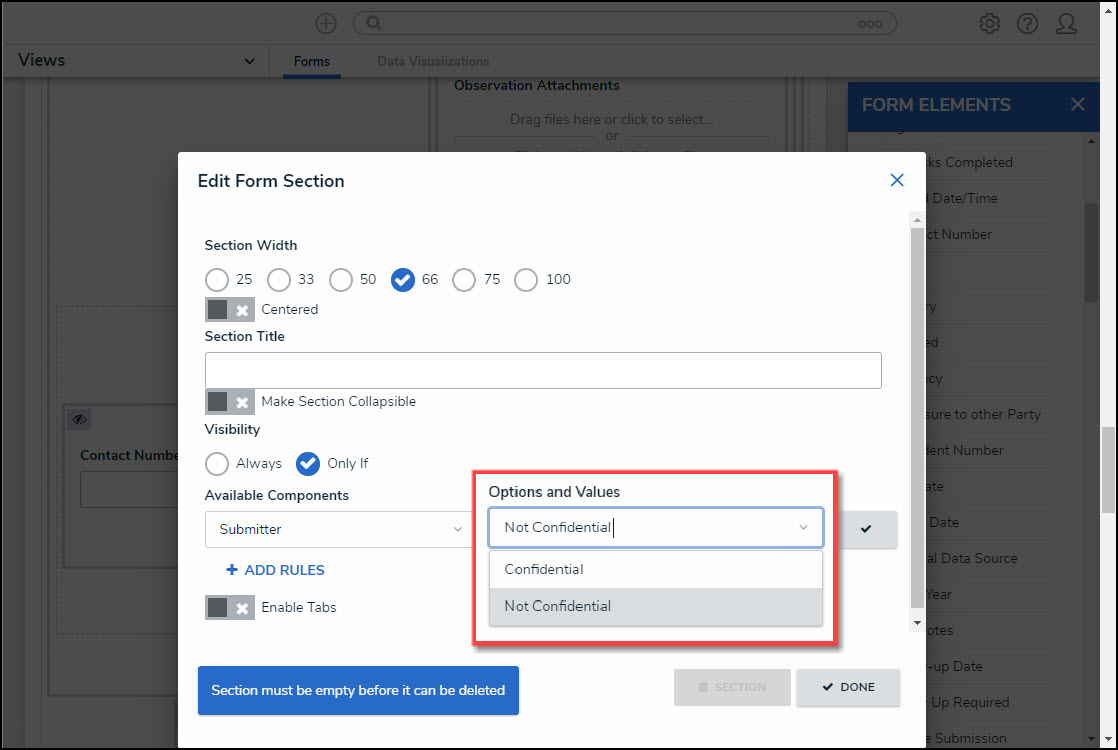This screenshot has width=1118, height=750.
Task: Switch to the Data Visualizations tab
Action: [x=434, y=61]
